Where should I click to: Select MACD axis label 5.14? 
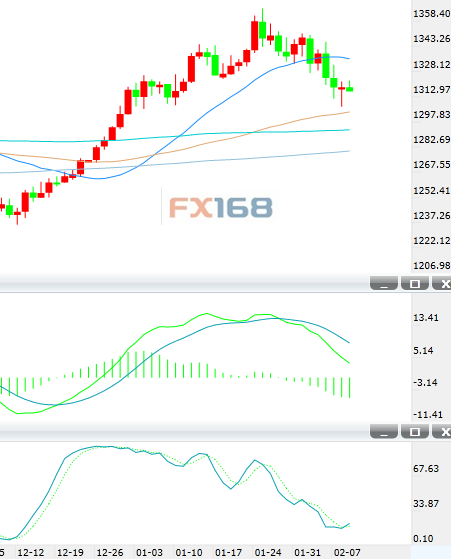(x=423, y=350)
